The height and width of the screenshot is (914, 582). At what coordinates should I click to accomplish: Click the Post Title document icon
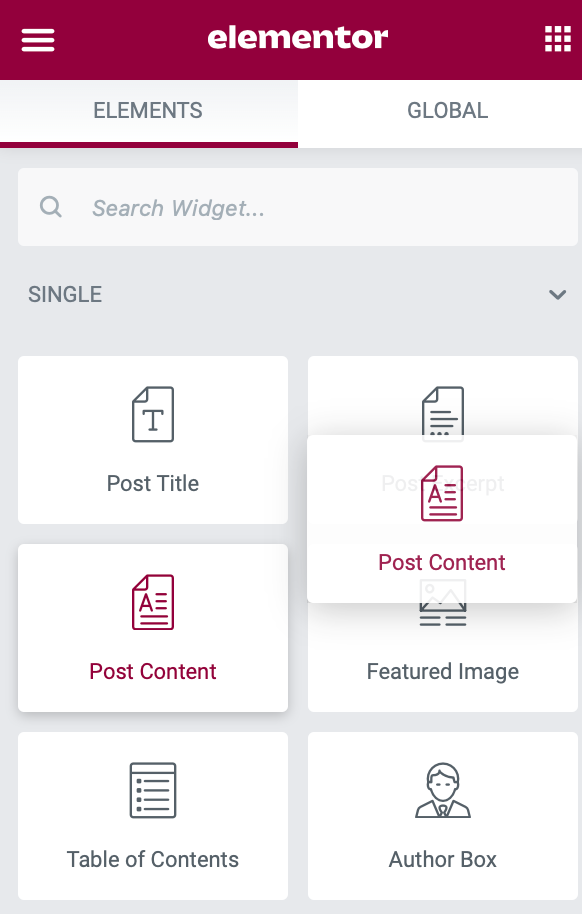click(153, 414)
